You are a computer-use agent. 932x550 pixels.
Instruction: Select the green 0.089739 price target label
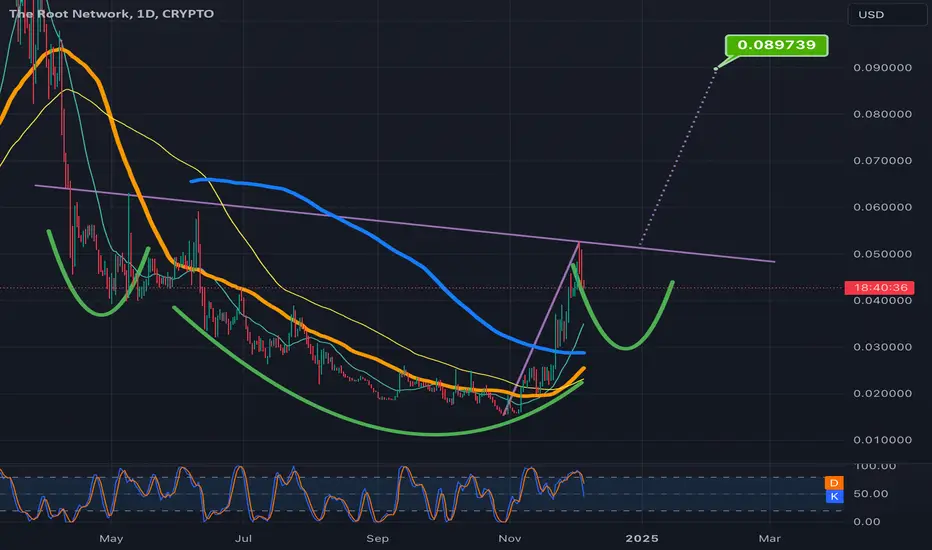(x=776, y=45)
